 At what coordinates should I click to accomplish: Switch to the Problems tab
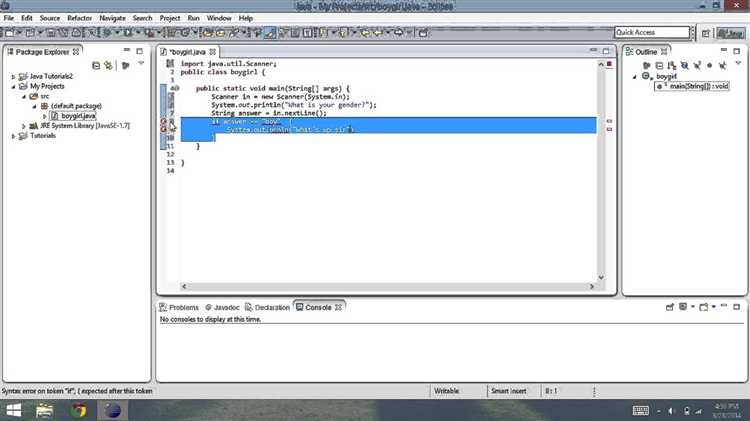coord(179,307)
